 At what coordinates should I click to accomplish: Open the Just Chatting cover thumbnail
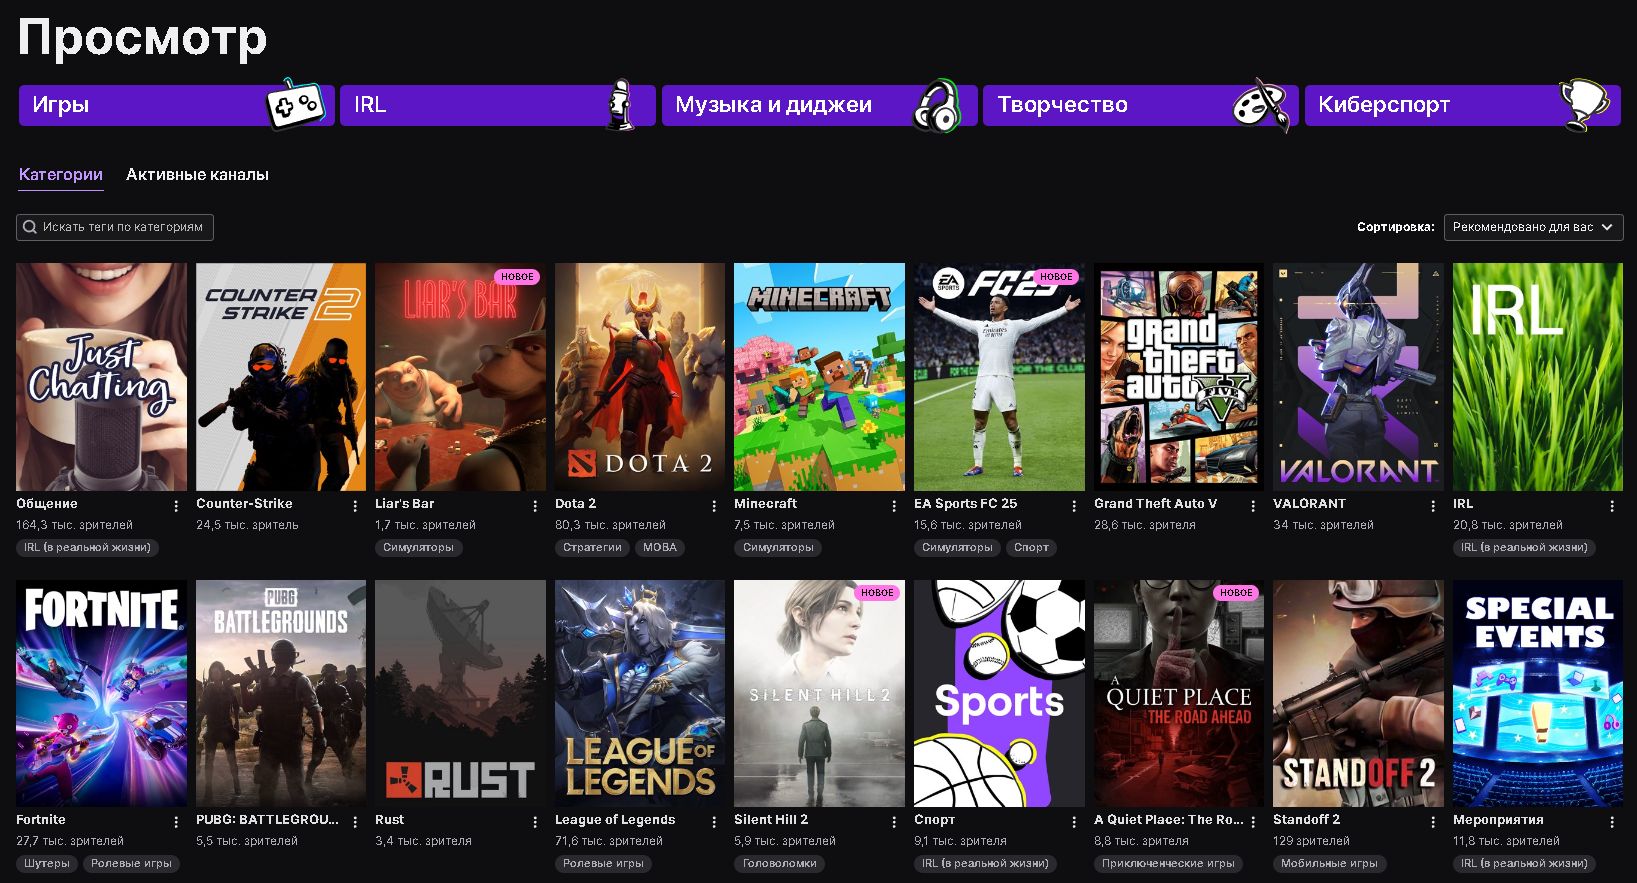click(x=101, y=377)
